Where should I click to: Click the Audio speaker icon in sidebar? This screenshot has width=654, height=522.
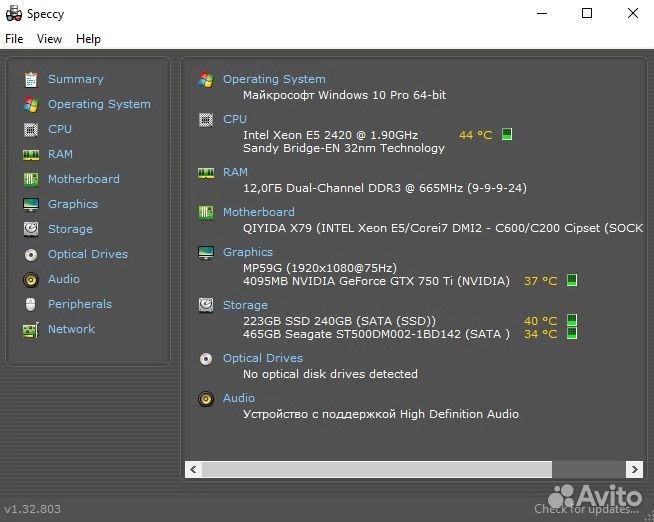[x=30, y=279]
